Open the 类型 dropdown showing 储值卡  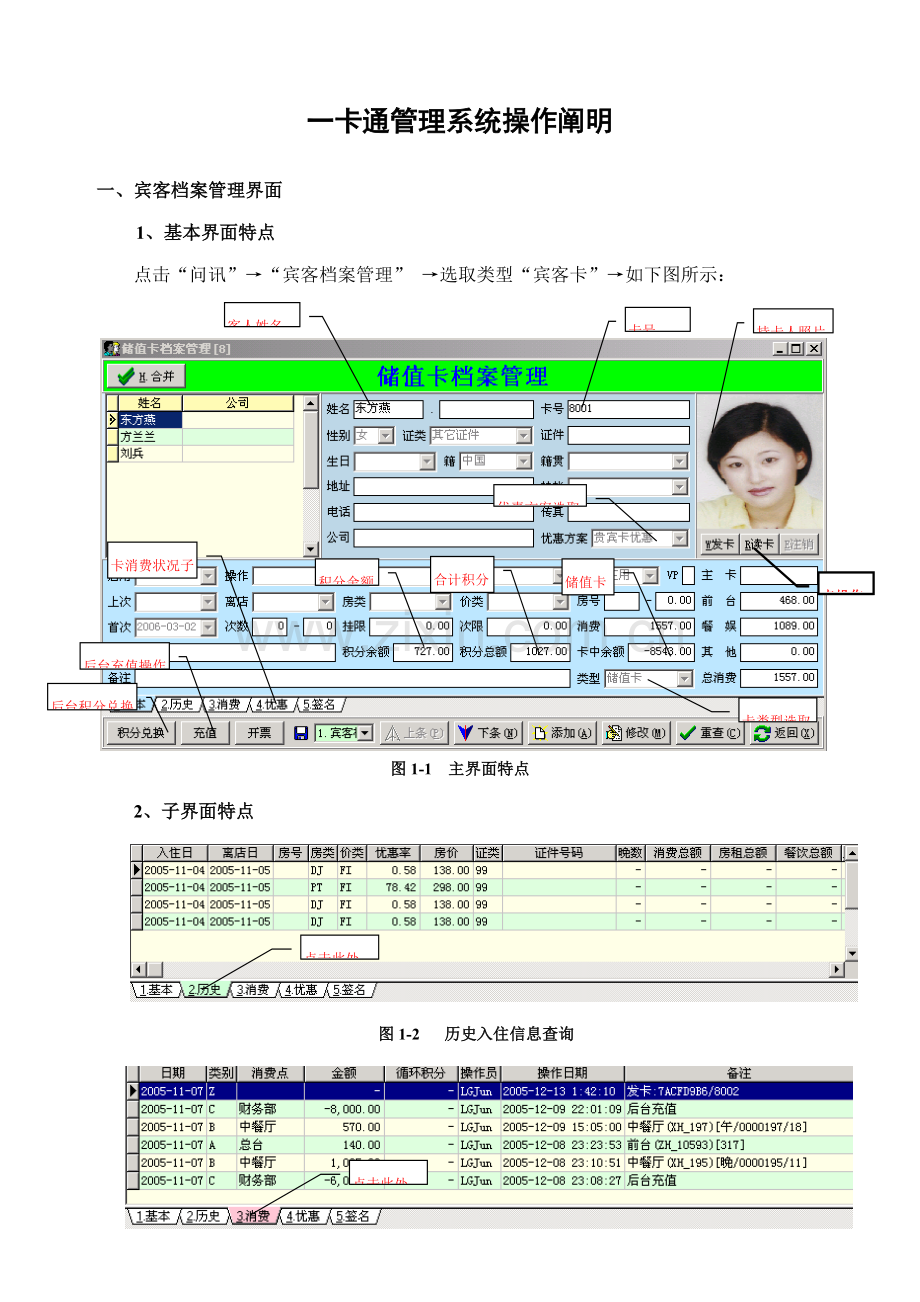click(x=684, y=679)
